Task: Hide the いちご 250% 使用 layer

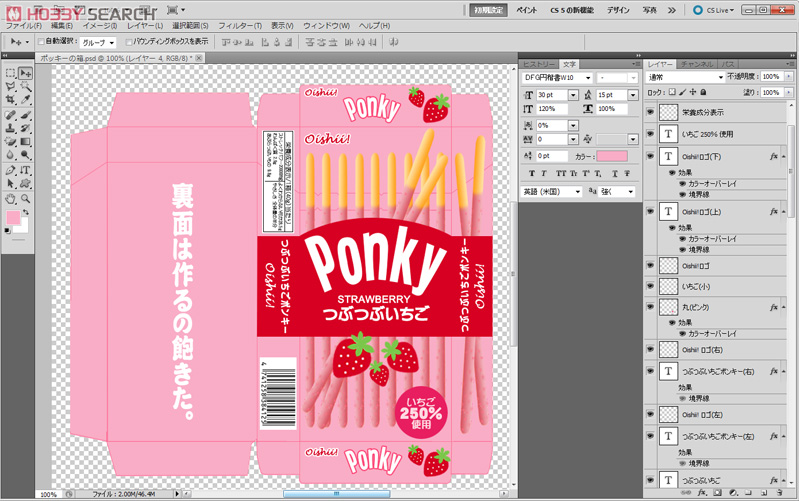Action: (650, 134)
